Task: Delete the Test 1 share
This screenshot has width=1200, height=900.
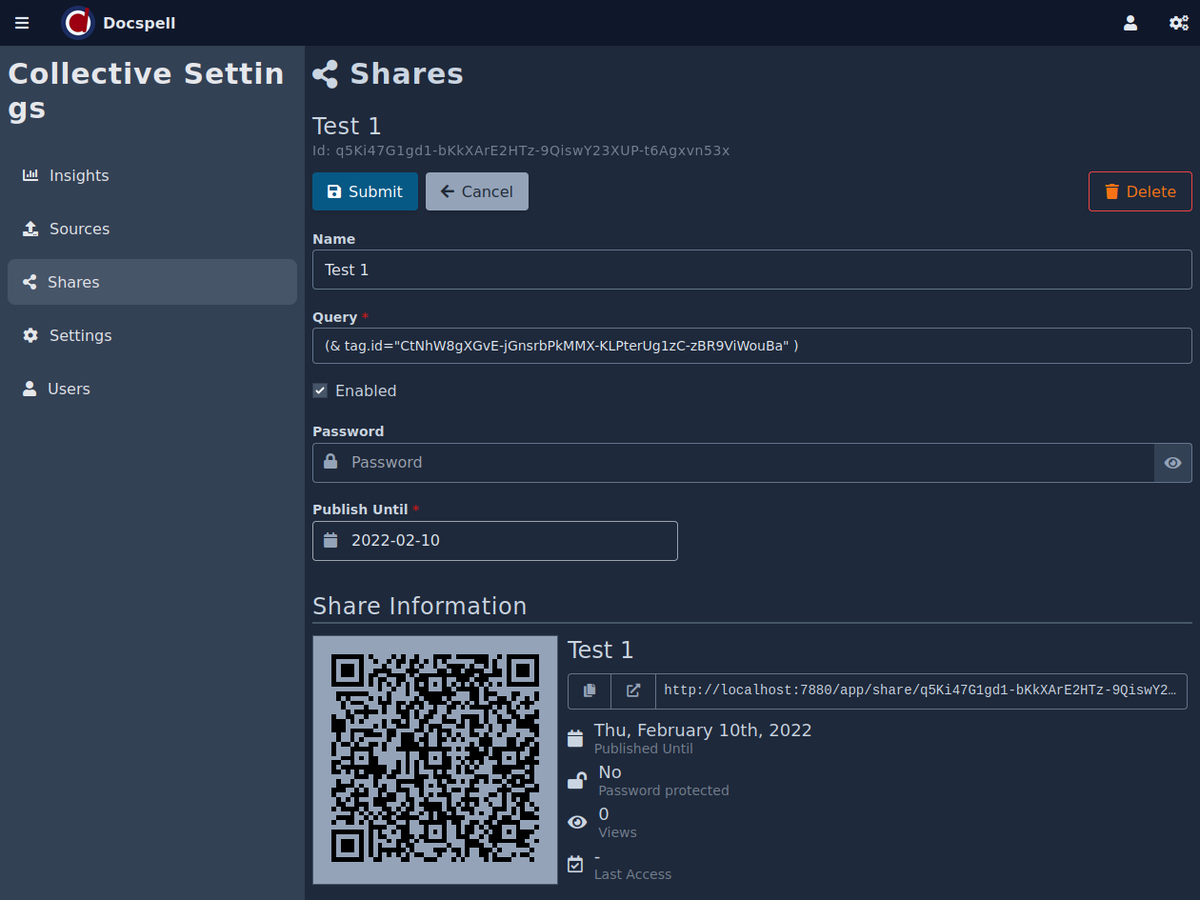Action: coord(1140,192)
